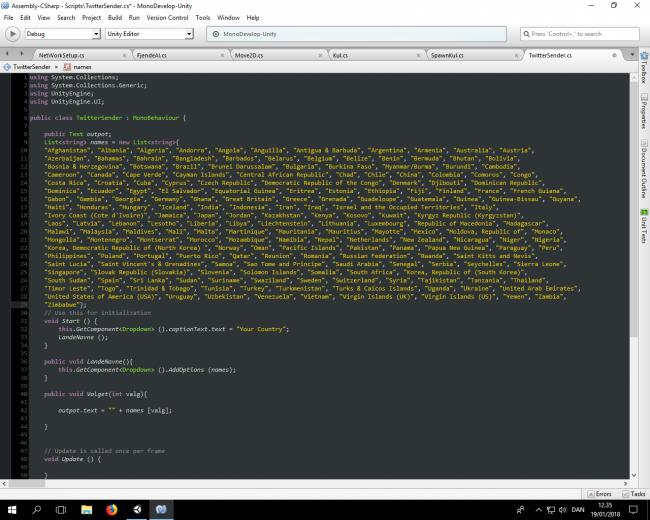Open File Explorer from the taskbar
This screenshot has height=520, width=650.
click(86, 510)
